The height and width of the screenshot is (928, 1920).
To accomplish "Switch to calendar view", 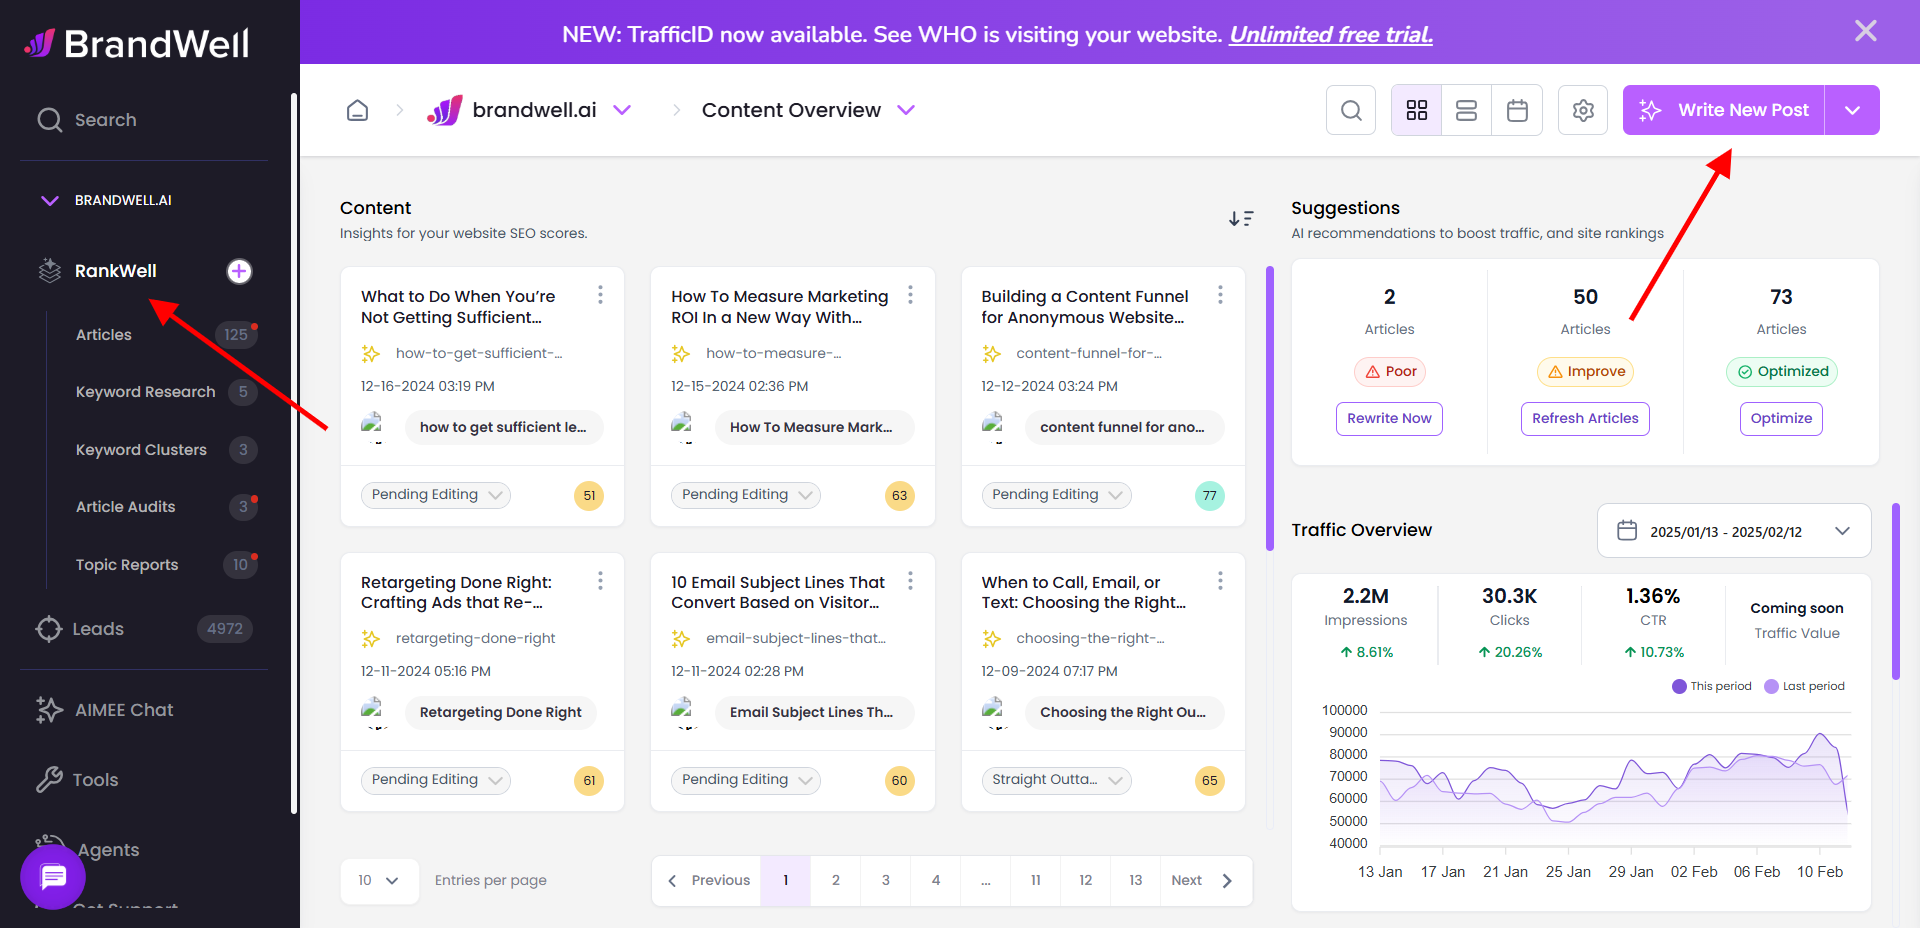I will point(1517,110).
